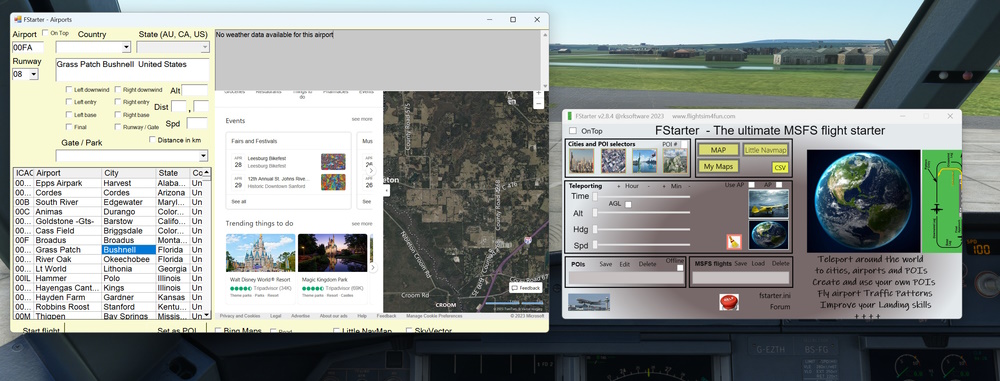Click the small earth globe thumbnail

point(768,234)
